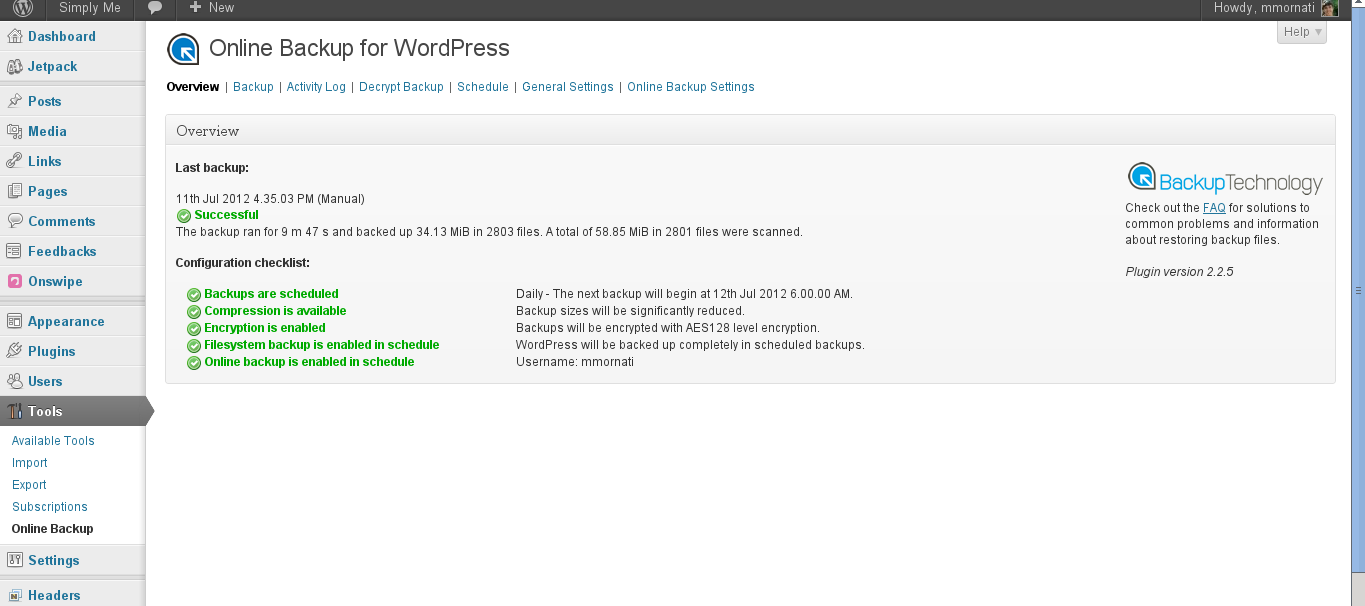Screen dimensions: 1365x606
Task: Click the Dashboard house icon
Action: coord(15,36)
